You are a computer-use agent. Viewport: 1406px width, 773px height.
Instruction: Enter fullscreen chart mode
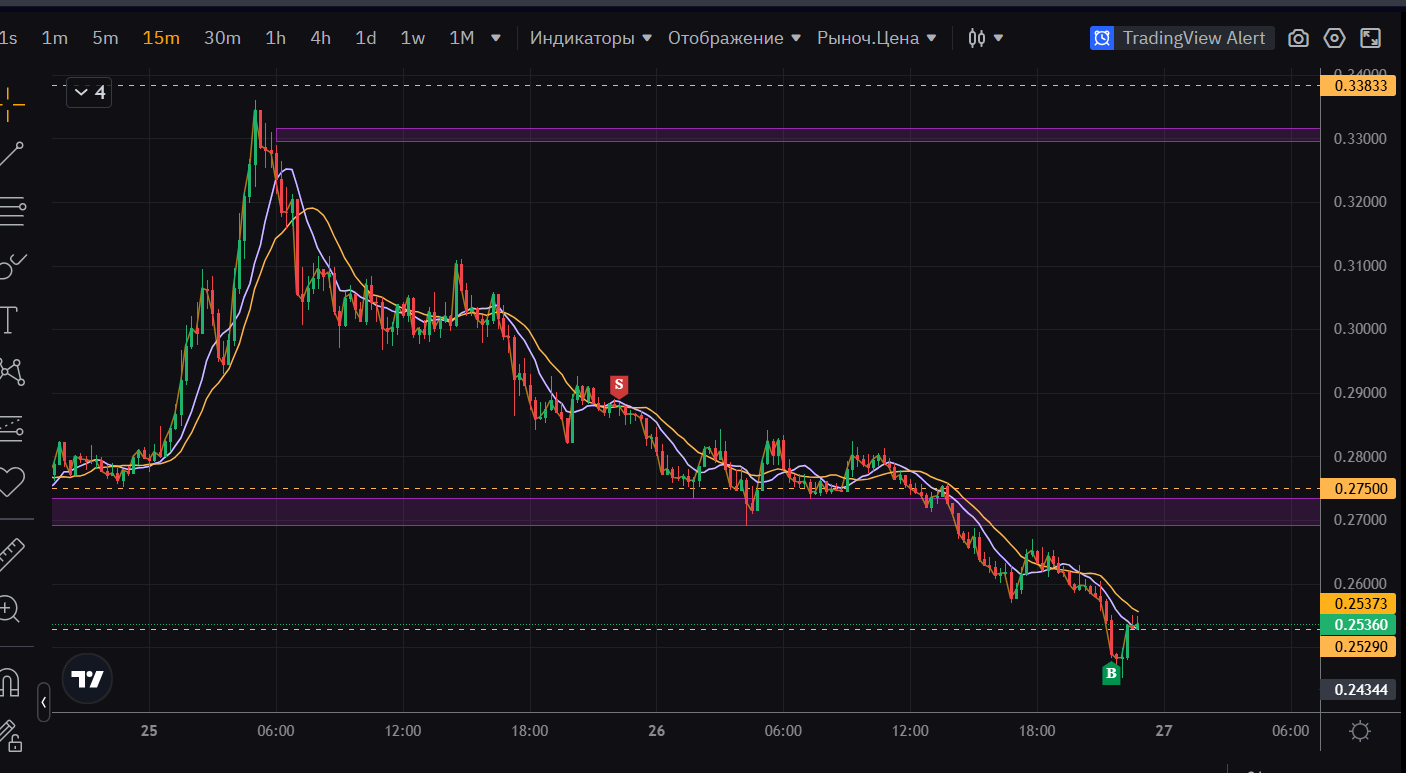click(1371, 38)
